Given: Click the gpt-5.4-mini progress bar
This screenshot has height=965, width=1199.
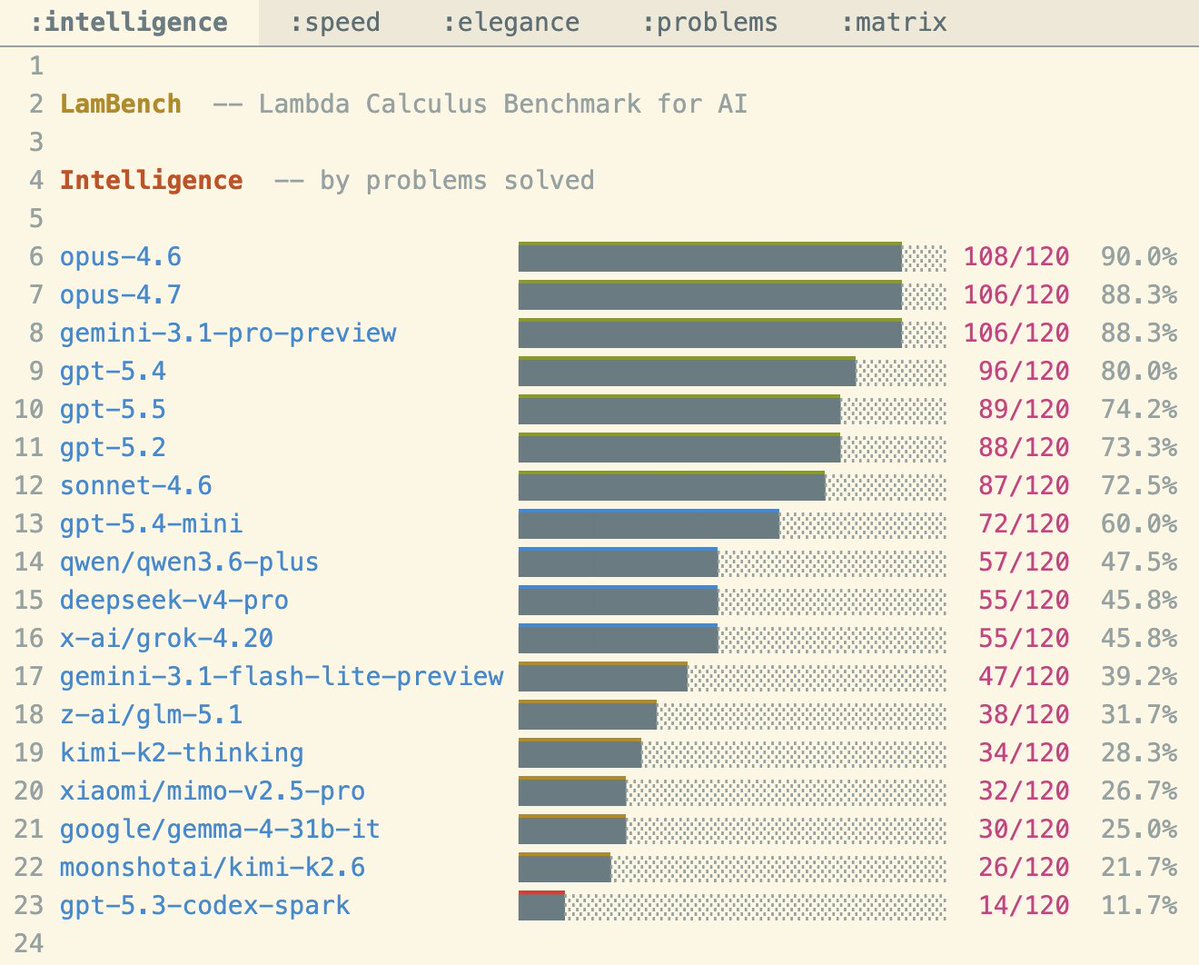Looking at the screenshot, I should point(733,525).
